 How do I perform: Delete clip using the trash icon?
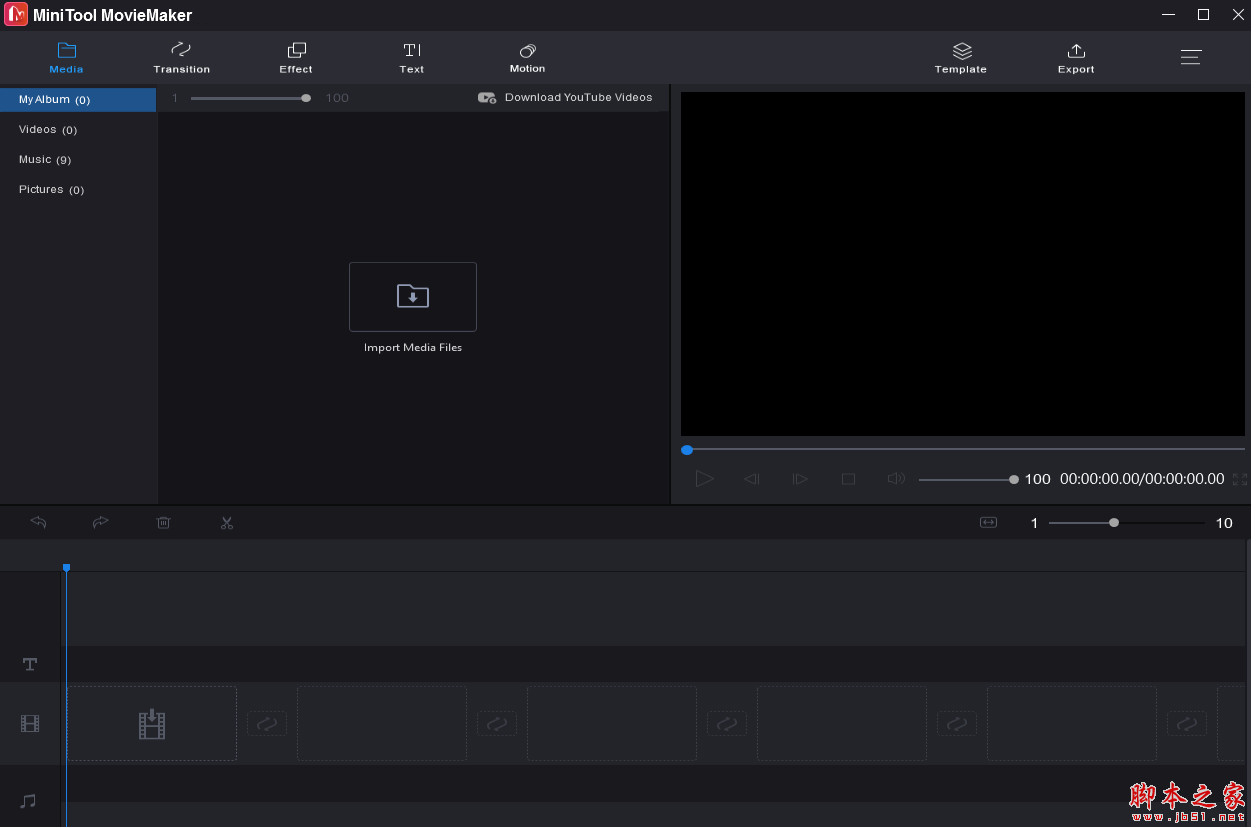click(x=163, y=522)
